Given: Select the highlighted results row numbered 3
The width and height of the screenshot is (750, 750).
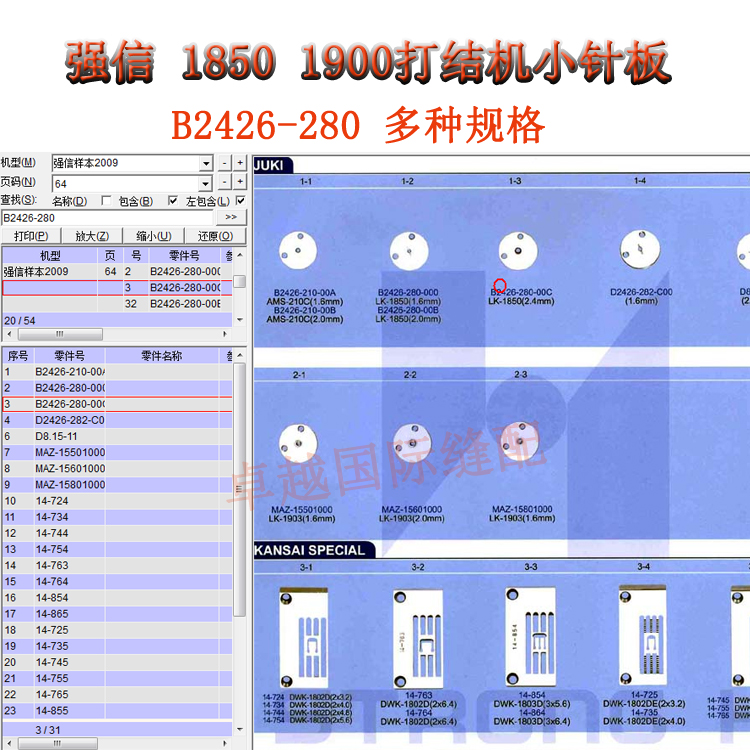Looking at the screenshot, I should click(x=117, y=287).
